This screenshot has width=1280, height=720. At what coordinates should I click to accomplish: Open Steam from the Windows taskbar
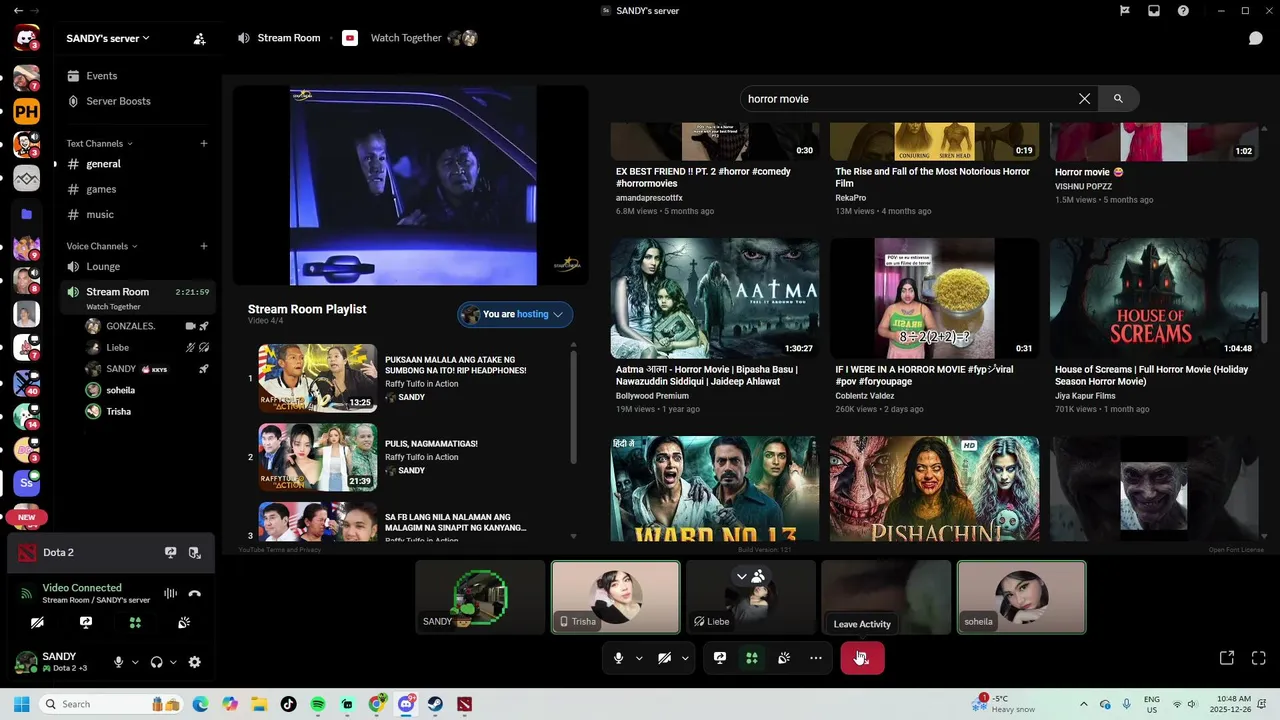[x=435, y=704]
